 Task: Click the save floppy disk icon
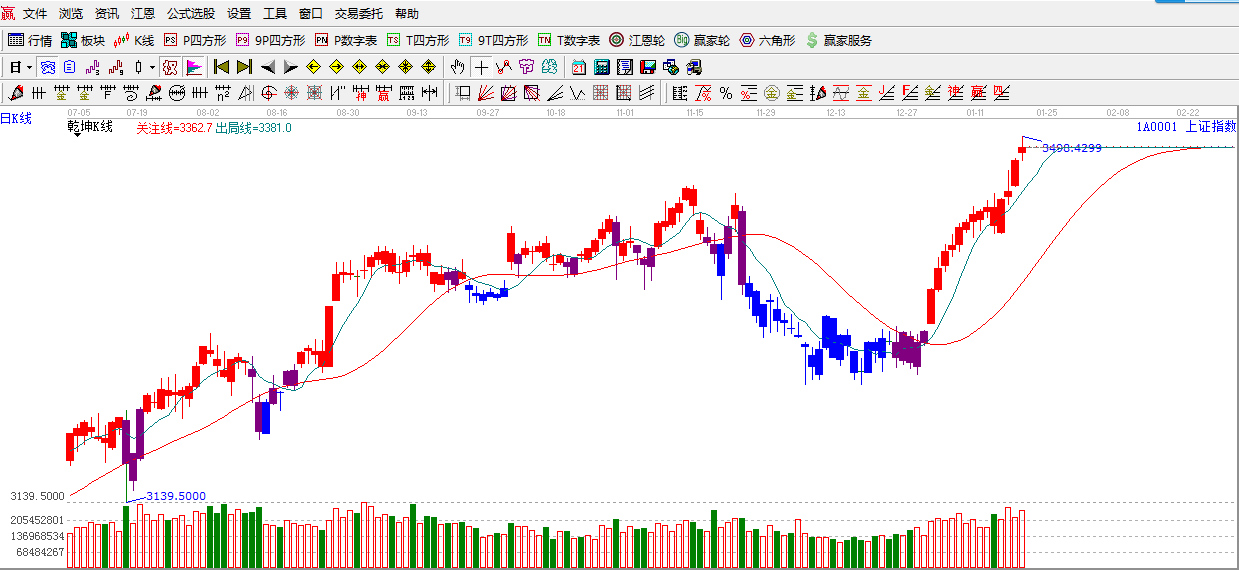[647, 67]
